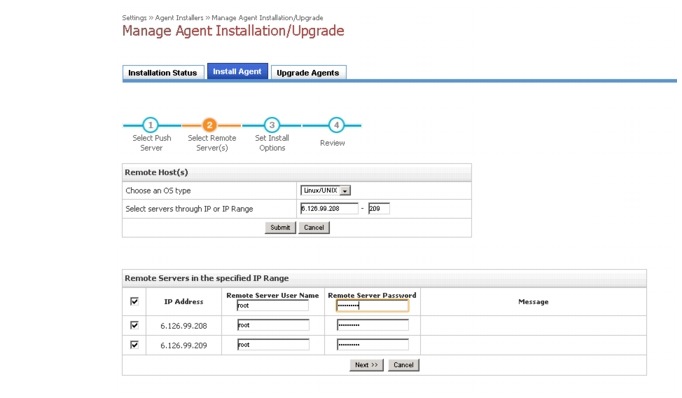Screen dimensions: 682x398
Task: Click user name field for 6.126.99.208
Action: coord(273,325)
